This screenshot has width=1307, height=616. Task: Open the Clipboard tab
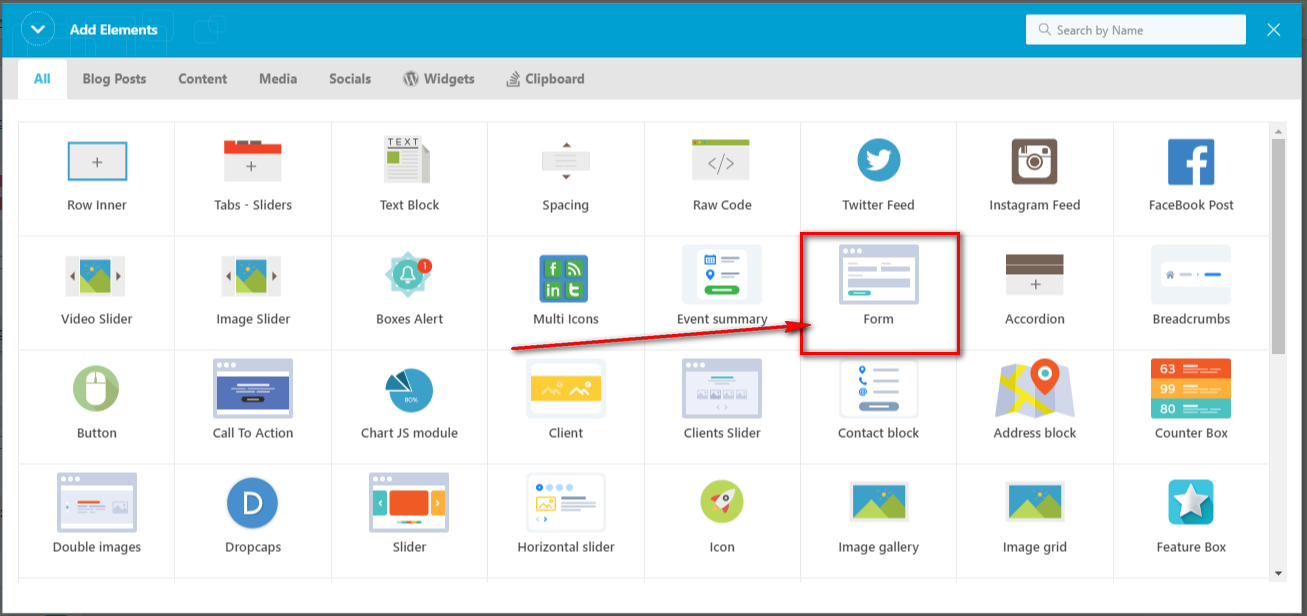pyautogui.click(x=545, y=79)
